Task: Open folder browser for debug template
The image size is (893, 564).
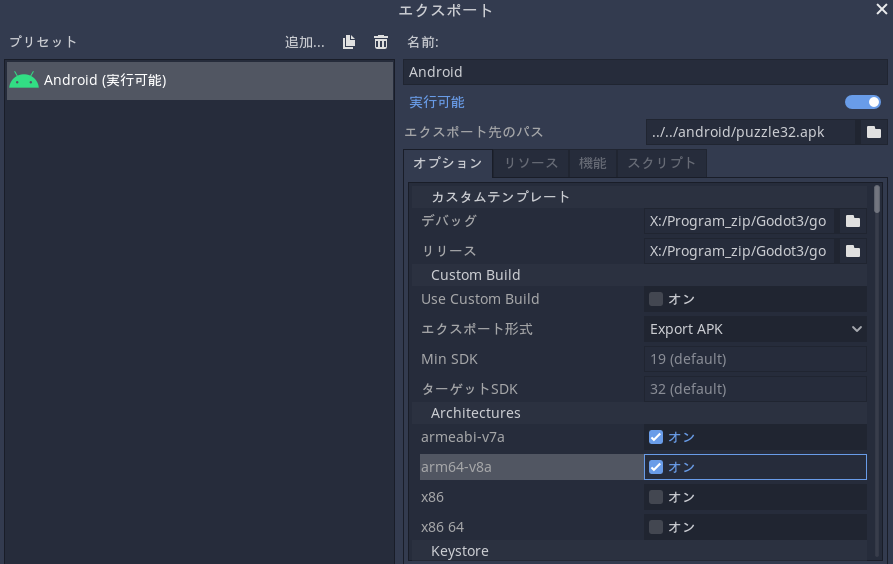Action: click(x=852, y=221)
